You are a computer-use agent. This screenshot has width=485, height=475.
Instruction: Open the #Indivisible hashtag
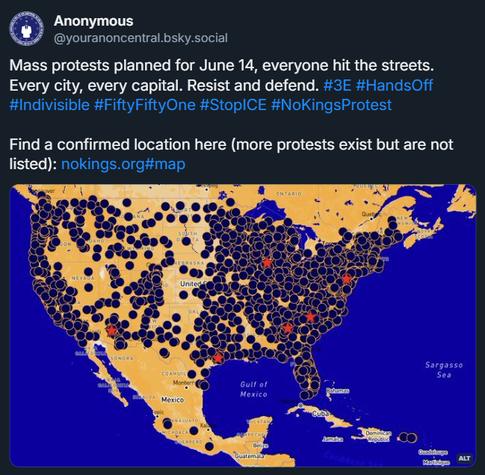(x=49, y=105)
